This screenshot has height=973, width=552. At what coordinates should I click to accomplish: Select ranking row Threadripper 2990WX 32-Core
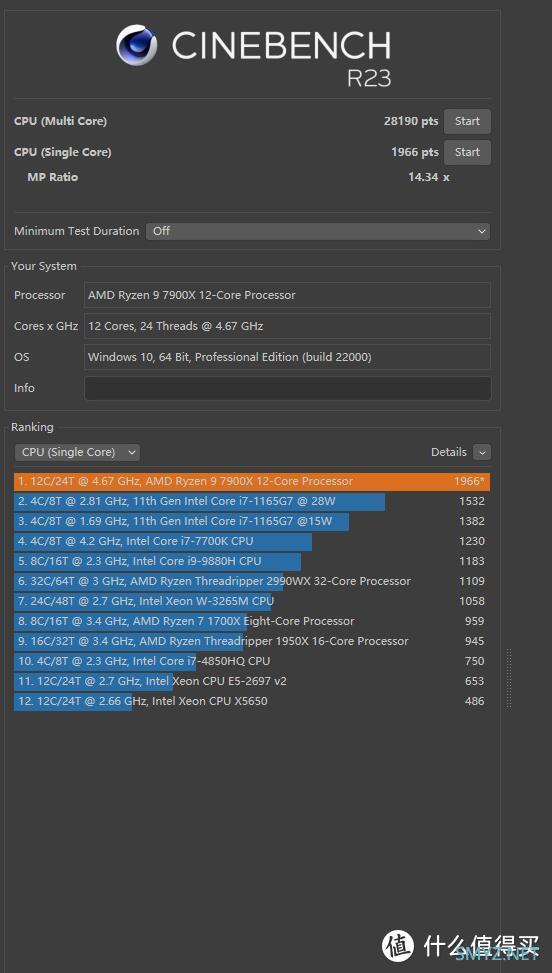click(x=252, y=581)
